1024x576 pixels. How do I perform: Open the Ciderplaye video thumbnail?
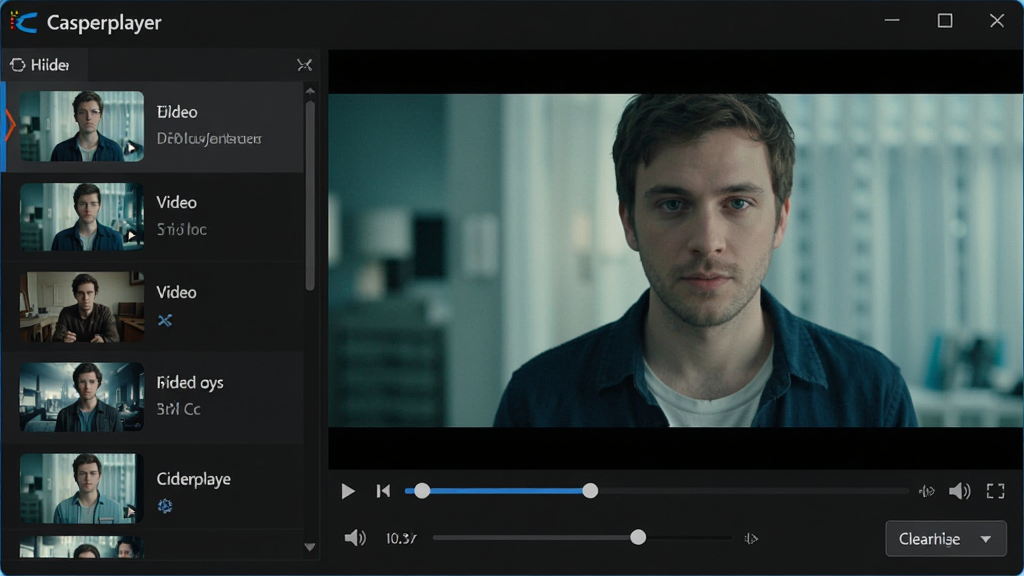tap(82, 488)
